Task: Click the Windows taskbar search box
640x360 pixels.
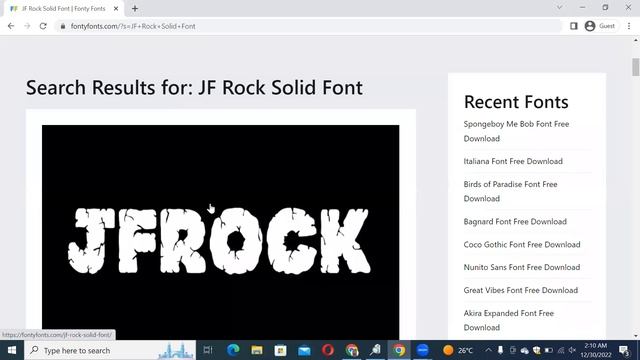Action: click(110, 350)
